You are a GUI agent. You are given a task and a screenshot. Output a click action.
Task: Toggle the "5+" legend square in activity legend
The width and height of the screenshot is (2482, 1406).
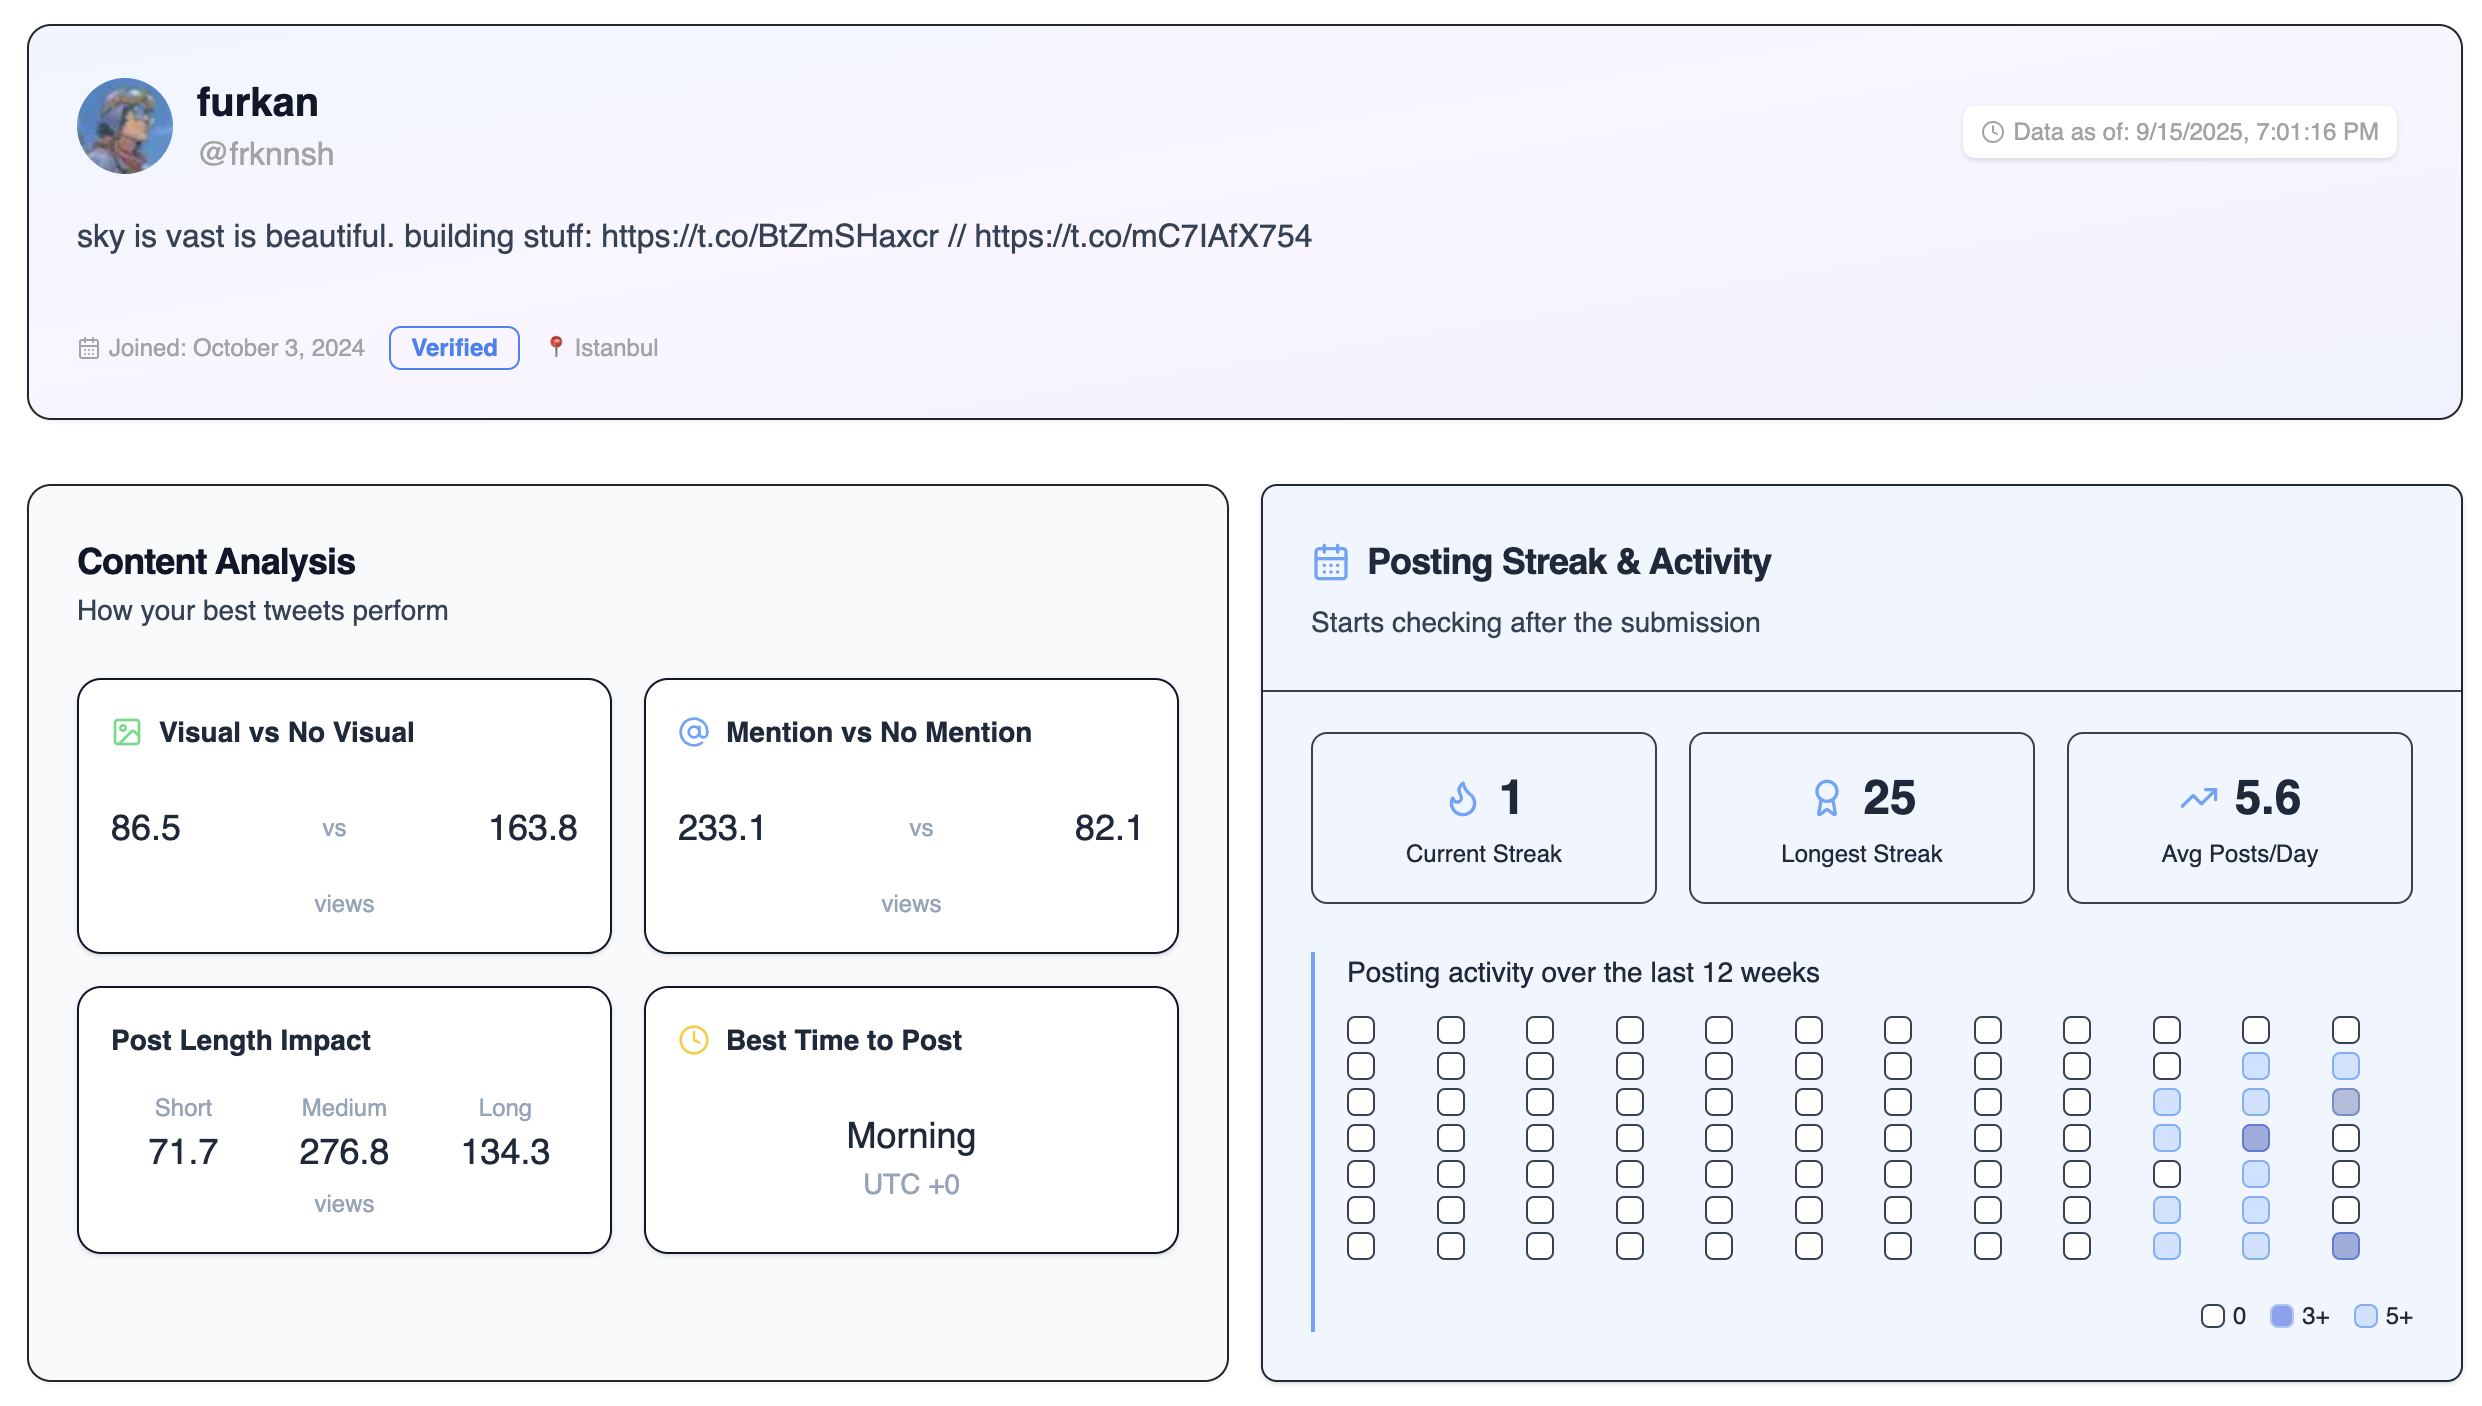click(2365, 1316)
